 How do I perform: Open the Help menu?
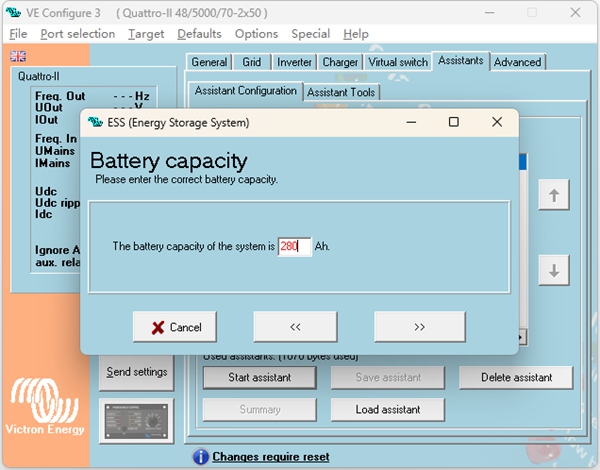pos(356,34)
